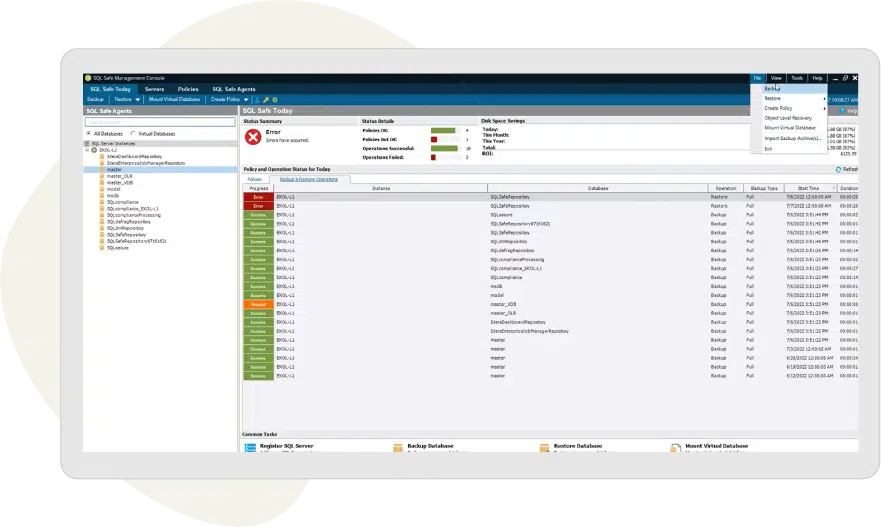Click the Database column header
Viewport: 881px width, 527px height.
pos(598,188)
